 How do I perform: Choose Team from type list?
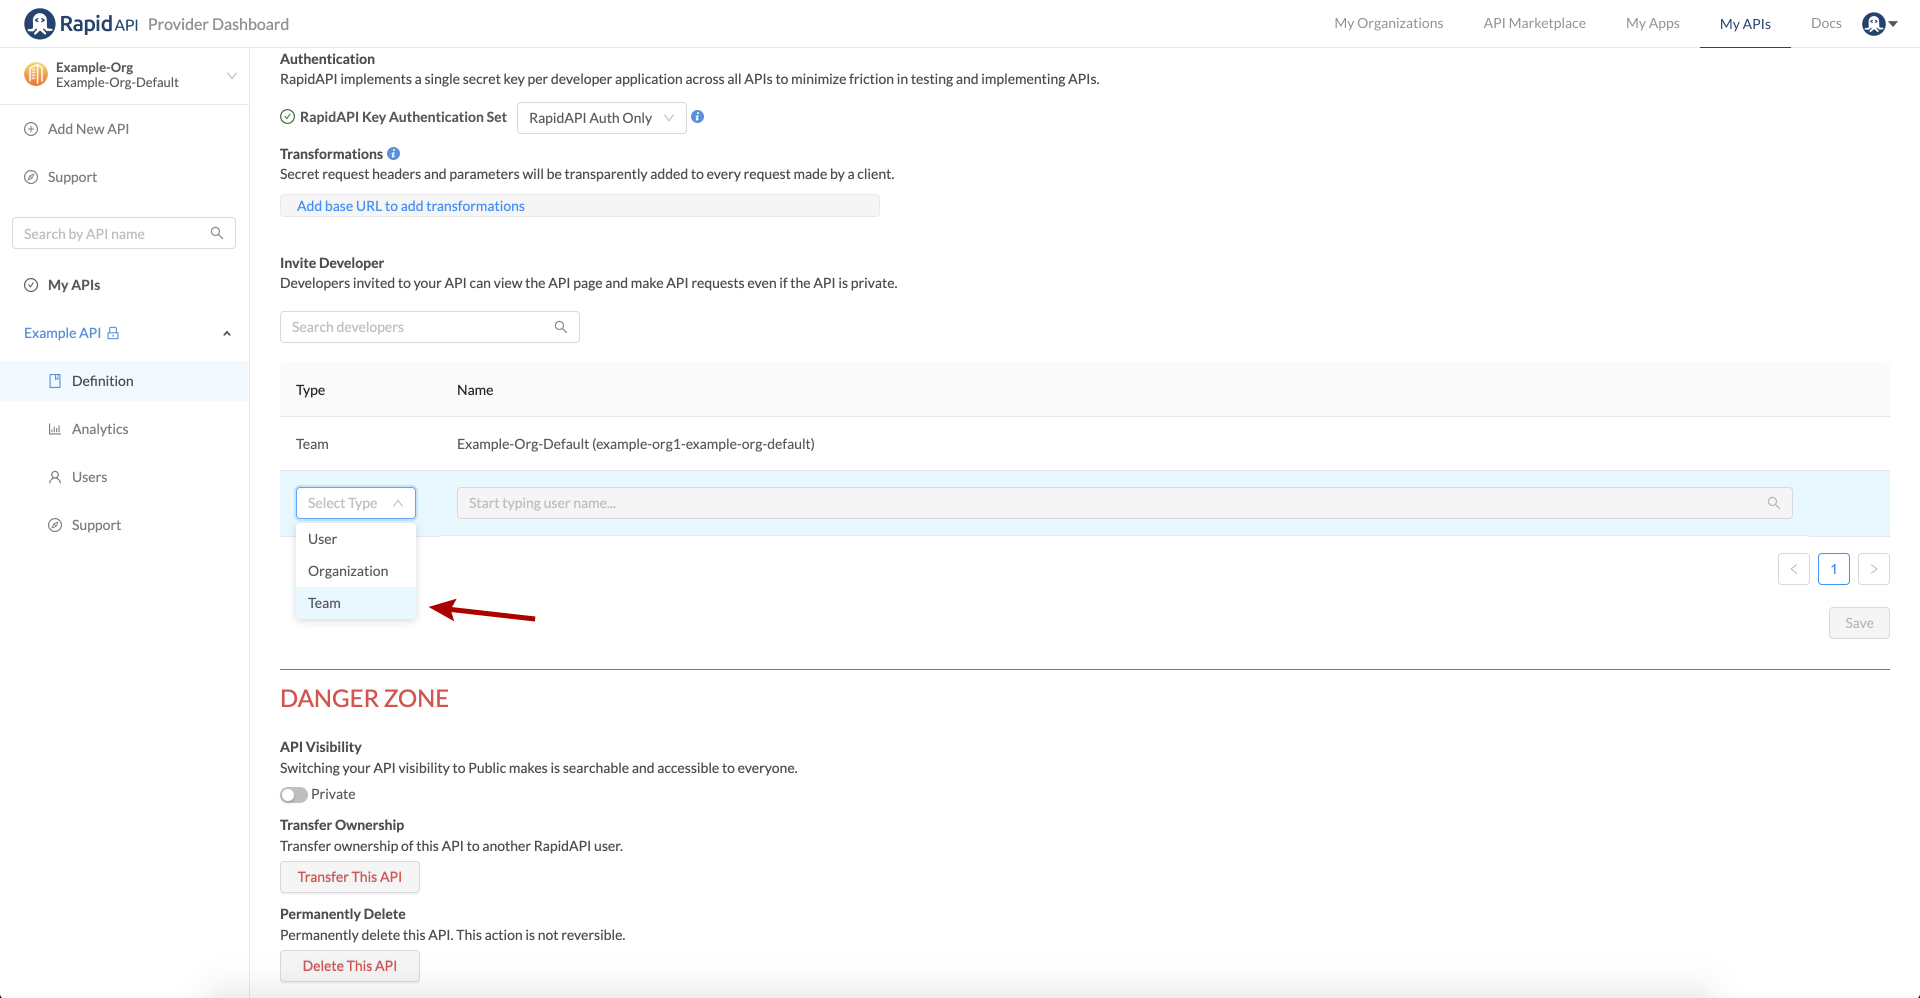(356, 603)
